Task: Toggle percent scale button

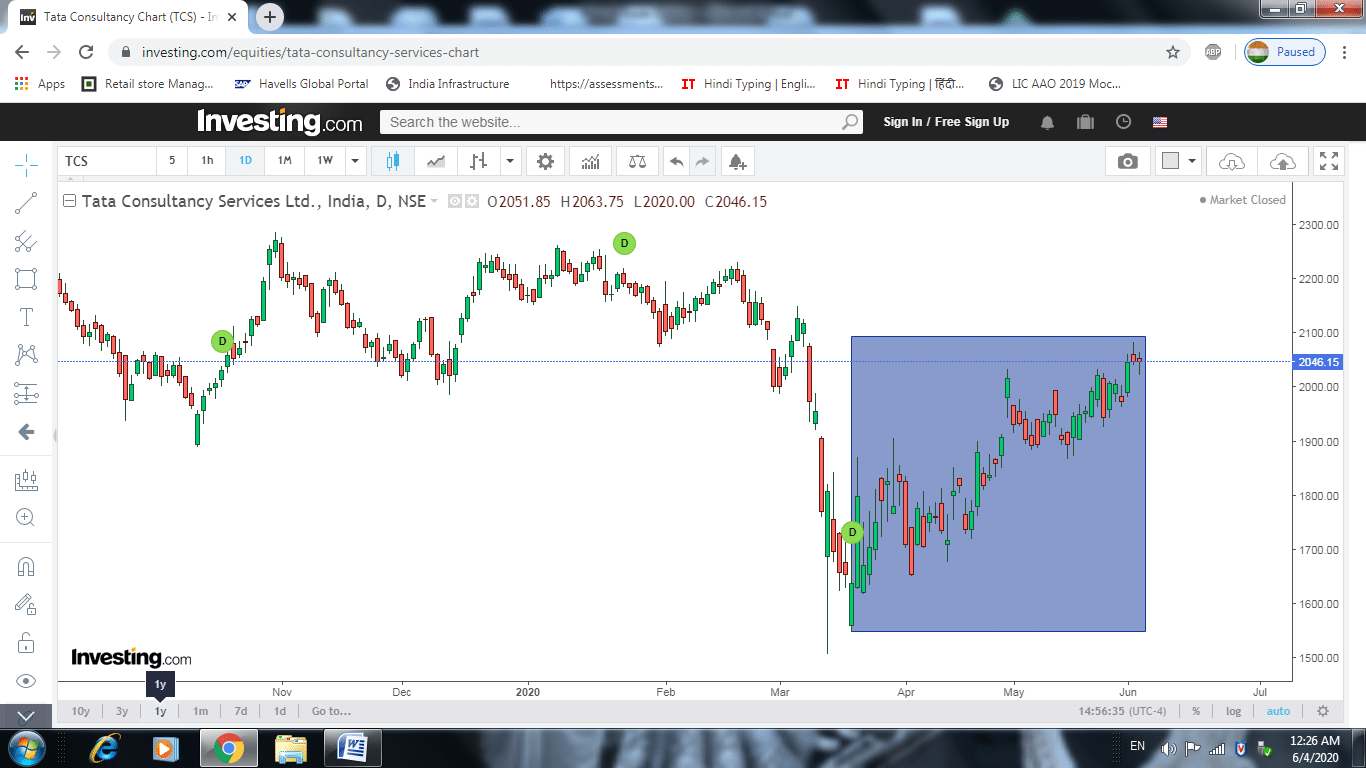Action: [x=1196, y=711]
